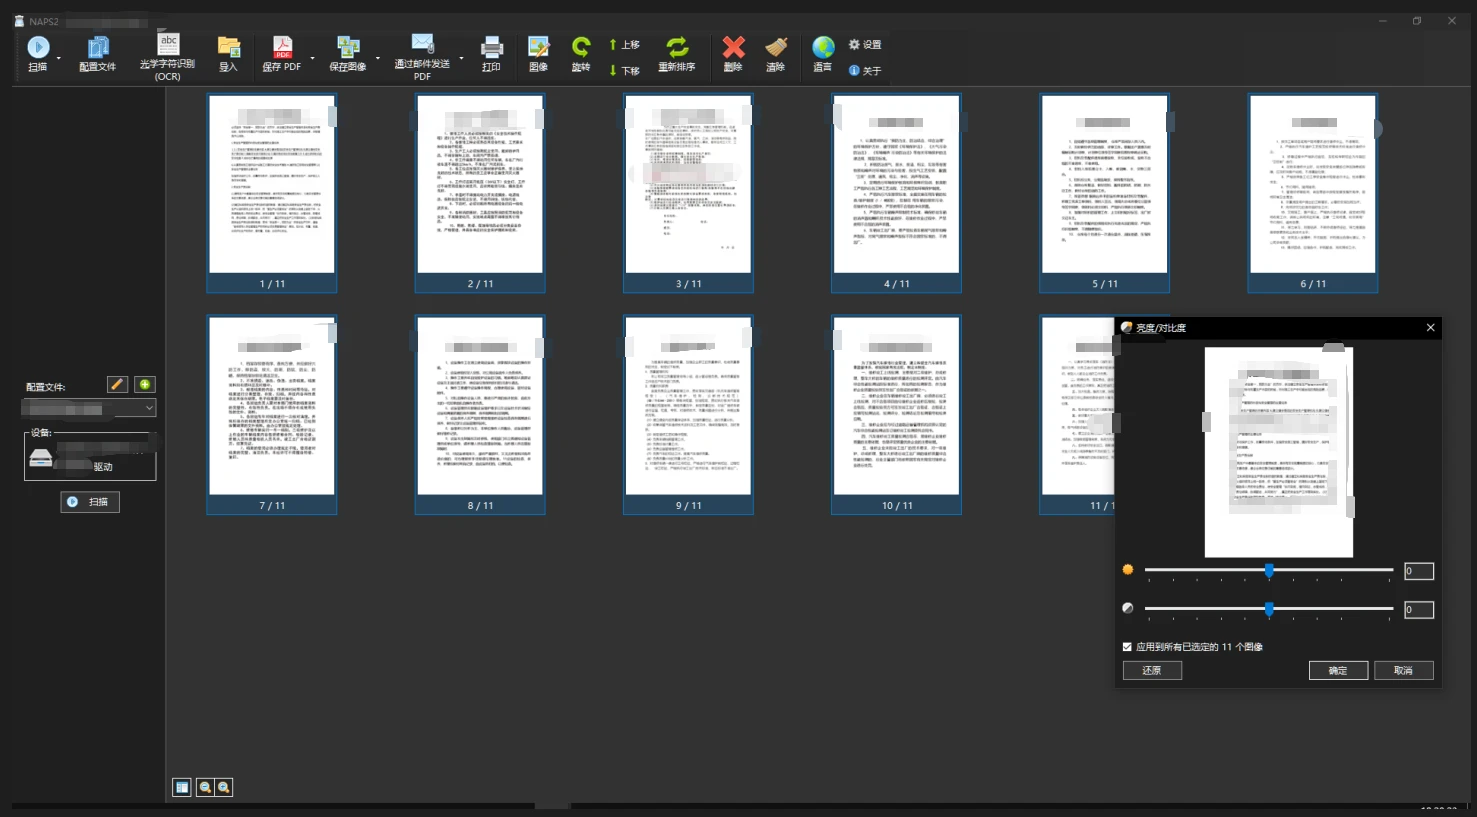
Task: Click the 清除 broom icon
Action: click(x=776, y=48)
